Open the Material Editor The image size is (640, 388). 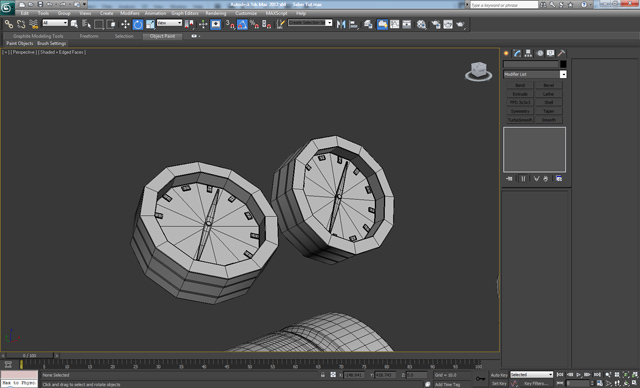[x=422, y=24]
